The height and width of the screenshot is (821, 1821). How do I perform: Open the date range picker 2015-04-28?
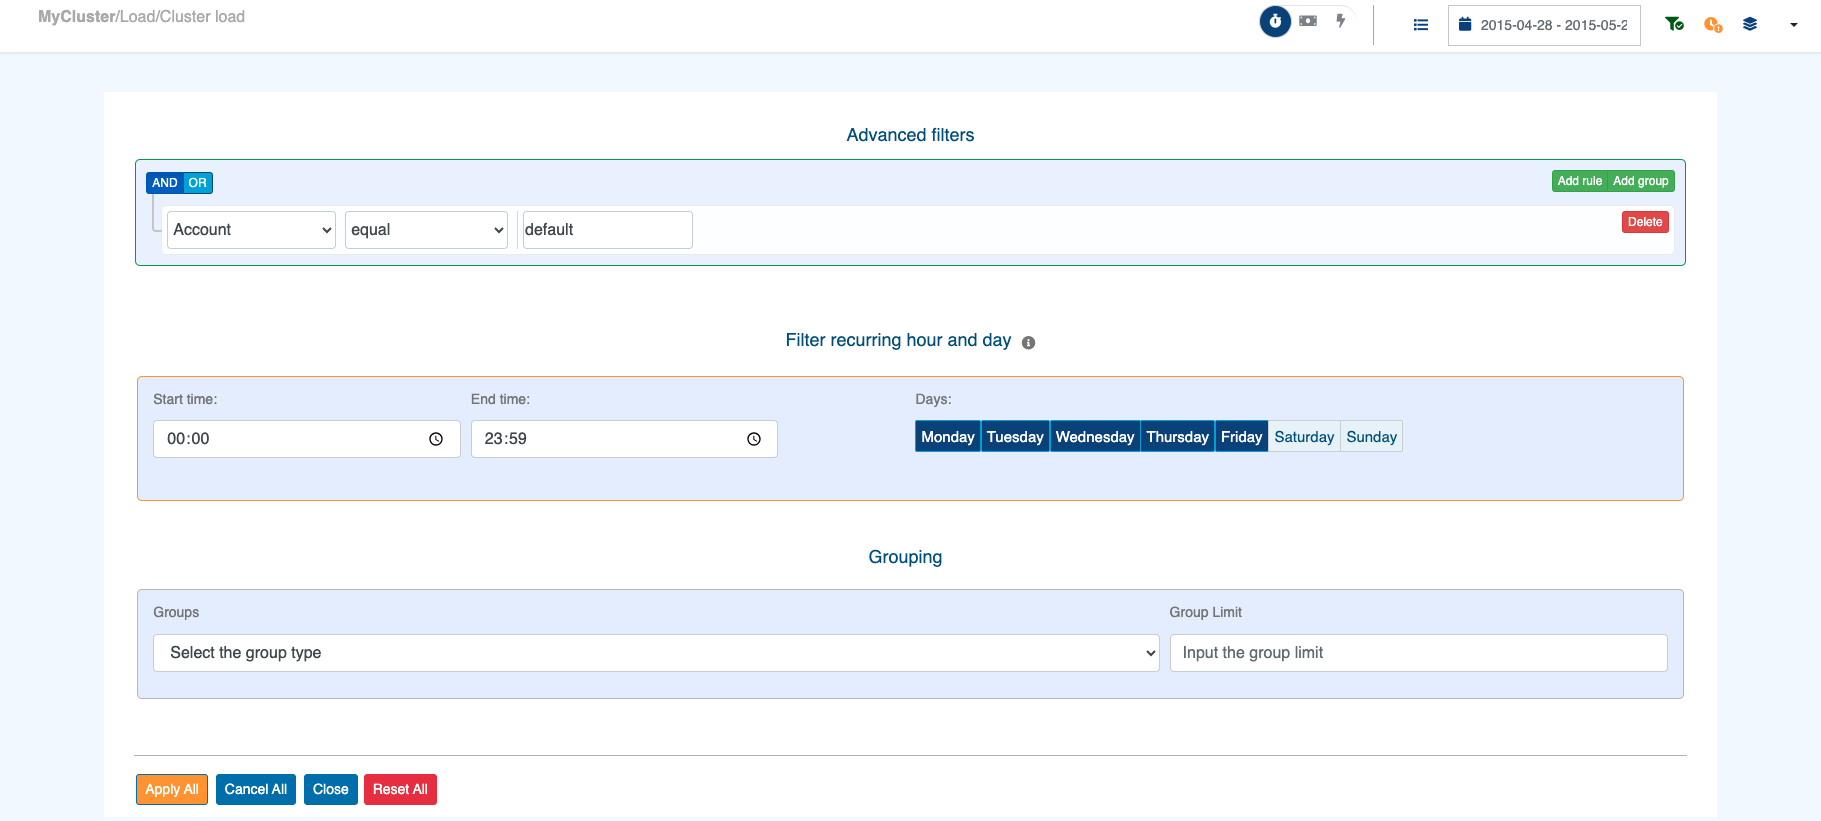1544,25
